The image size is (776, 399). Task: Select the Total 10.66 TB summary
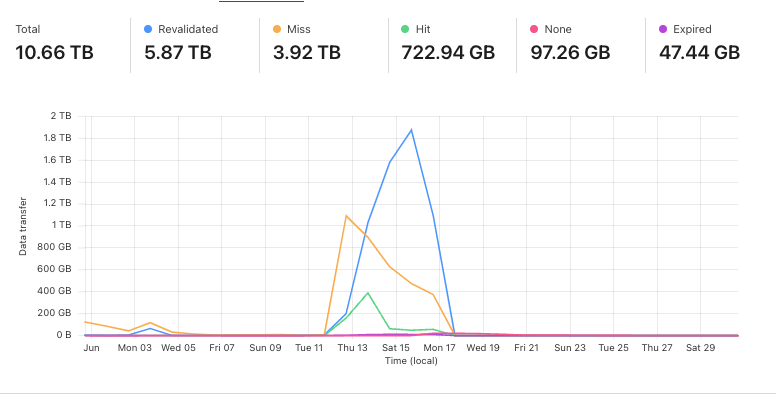tap(54, 44)
